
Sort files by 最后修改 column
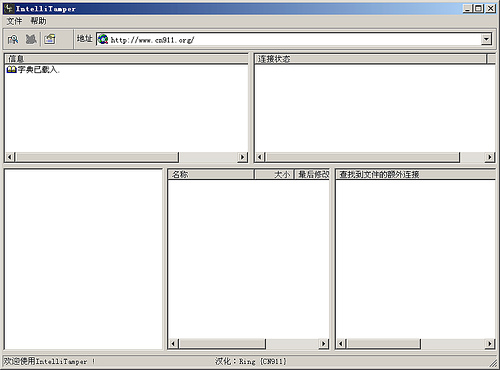coord(312,174)
